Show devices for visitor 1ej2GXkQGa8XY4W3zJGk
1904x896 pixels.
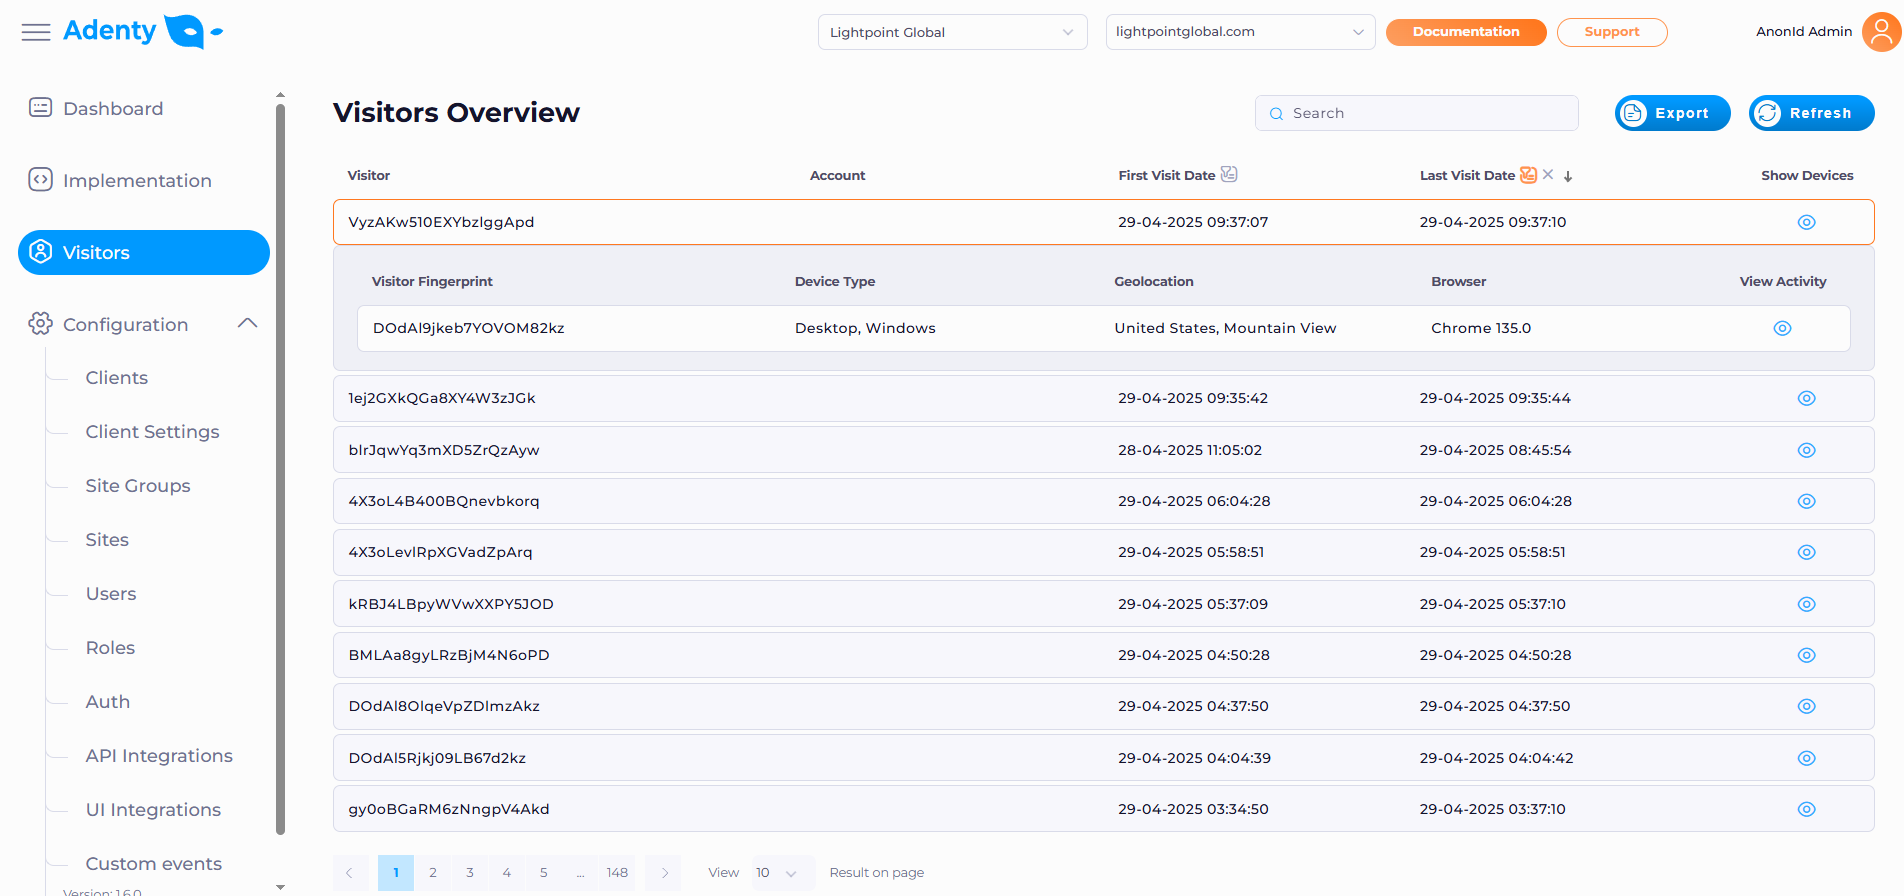1806,398
